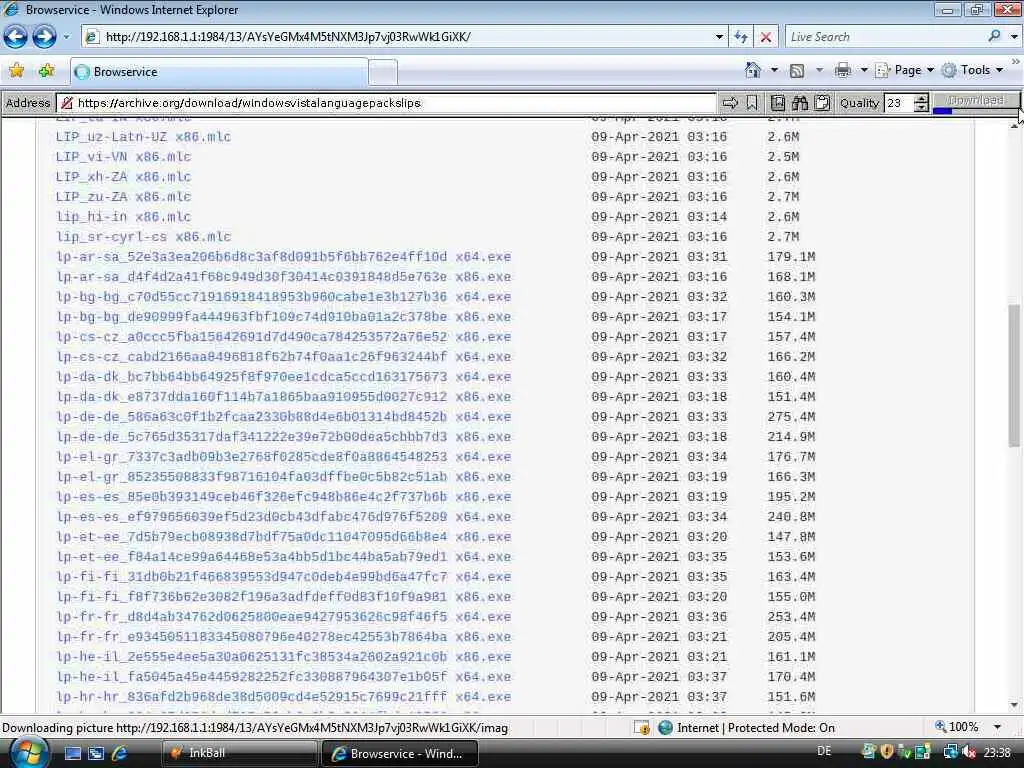This screenshot has width=1024, height=768.
Task: Focus the Live Search box
Action: point(885,37)
